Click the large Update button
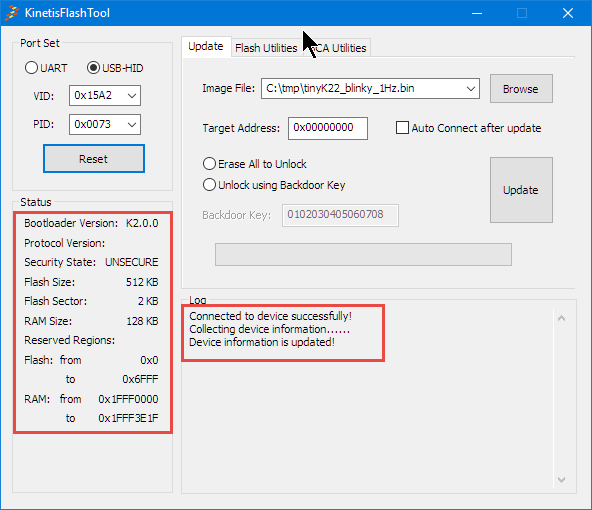The height and width of the screenshot is (510, 592). pos(521,190)
